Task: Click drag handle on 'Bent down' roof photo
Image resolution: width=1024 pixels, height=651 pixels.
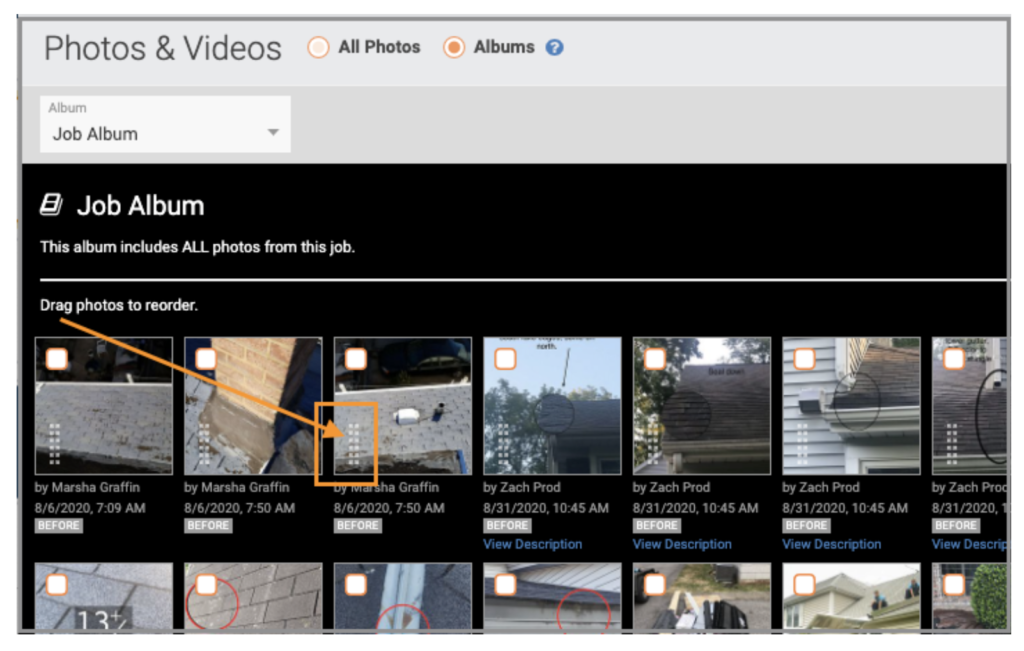Action: point(653,443)
